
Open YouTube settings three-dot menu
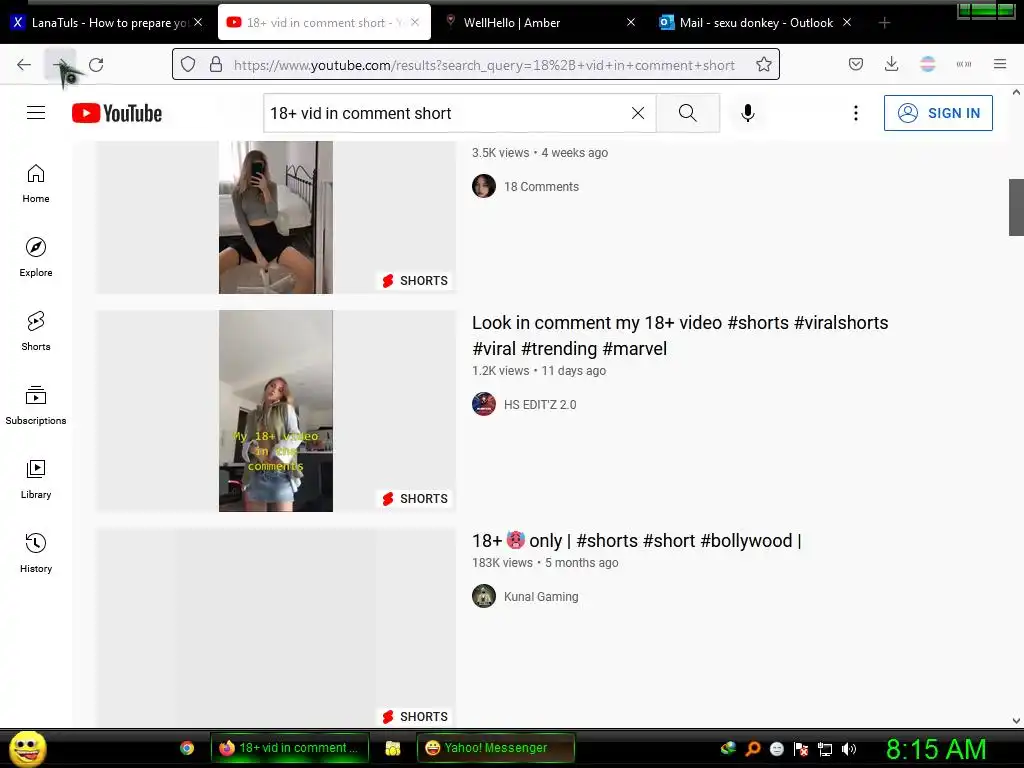856,113
